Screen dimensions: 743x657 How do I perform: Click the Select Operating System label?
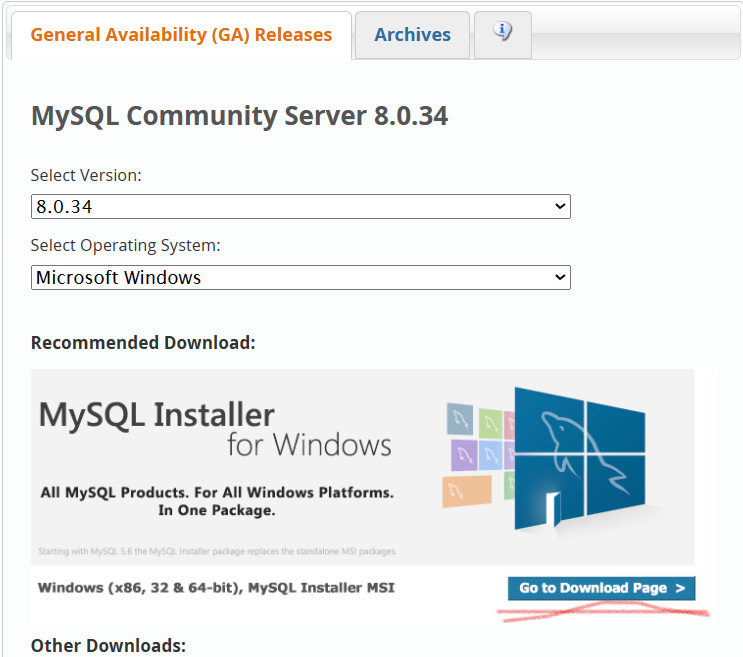[x=126, y=245]
